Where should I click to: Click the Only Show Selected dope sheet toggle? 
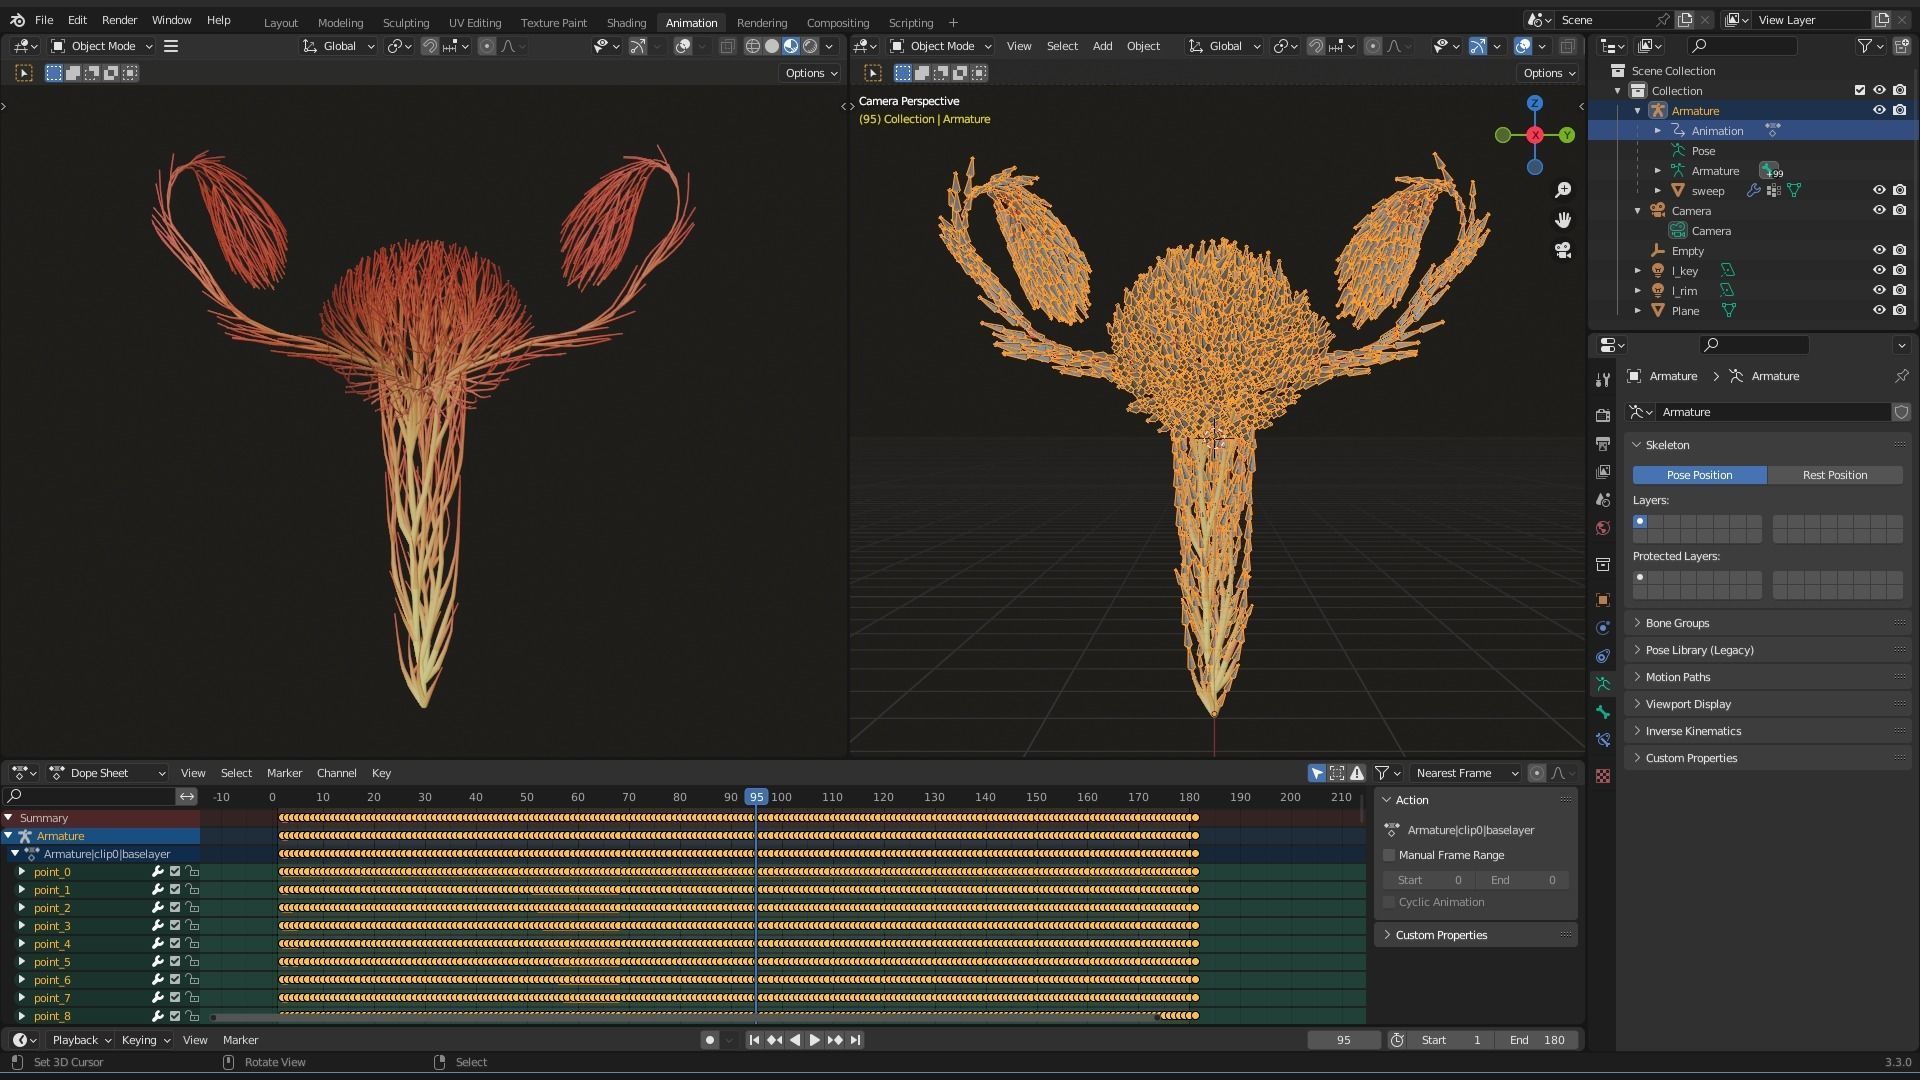pyautogui.click(x=1317, y=773)
